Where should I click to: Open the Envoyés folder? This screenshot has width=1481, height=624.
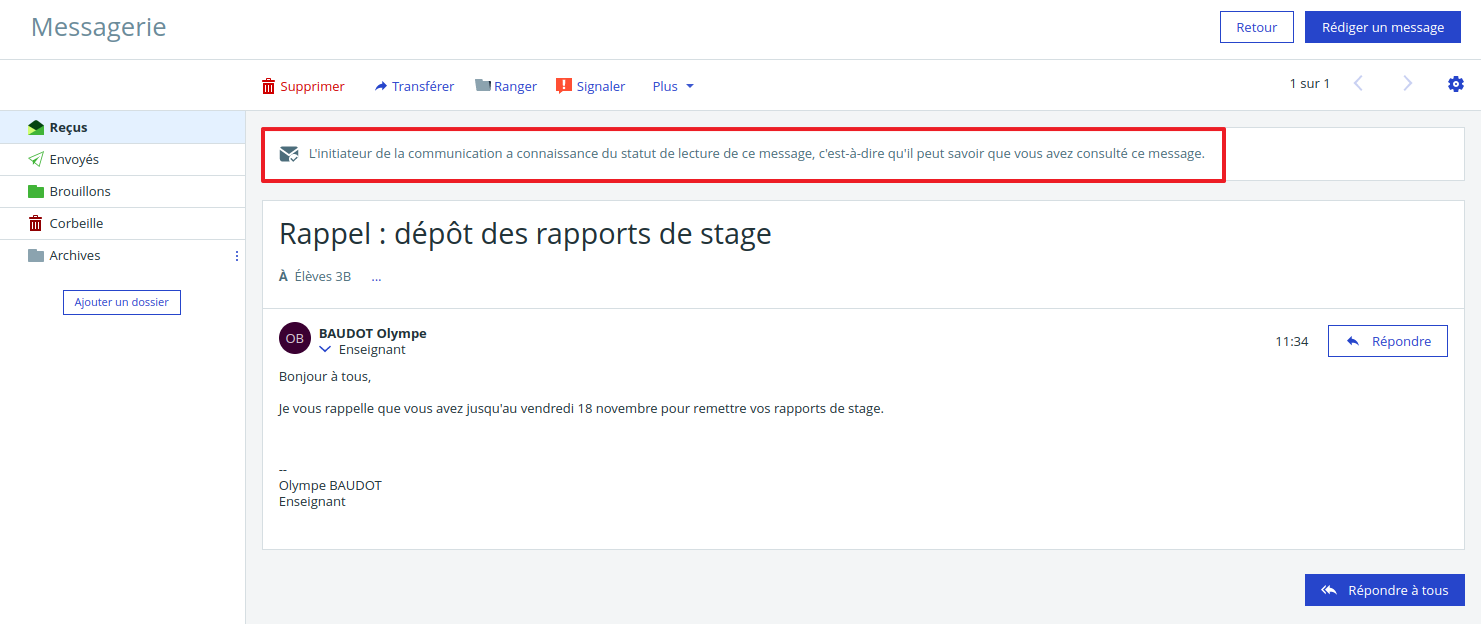click(x=74, y=160)
